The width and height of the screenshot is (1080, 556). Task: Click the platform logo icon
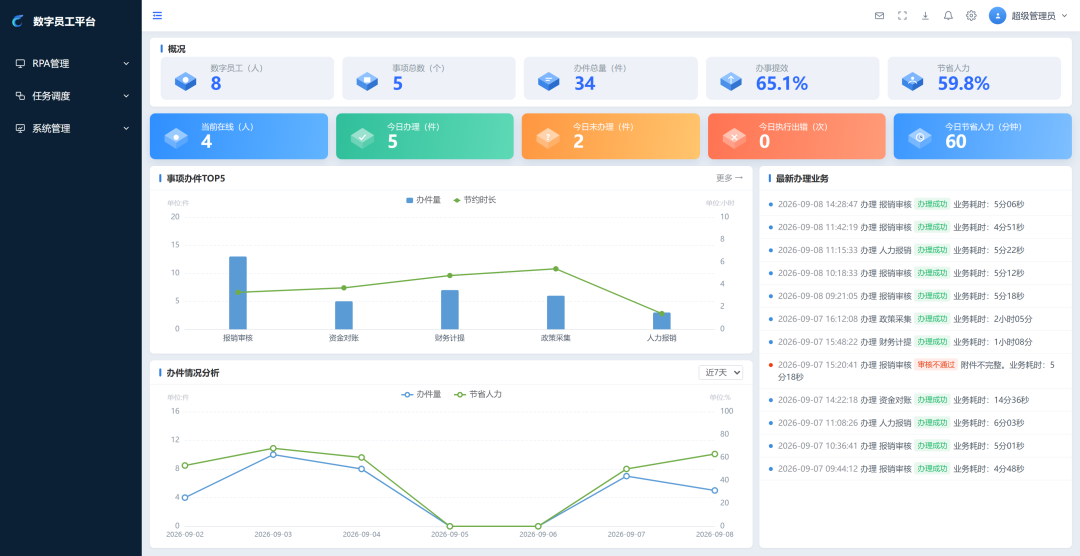pyautogui.click(x=17, y=21)
